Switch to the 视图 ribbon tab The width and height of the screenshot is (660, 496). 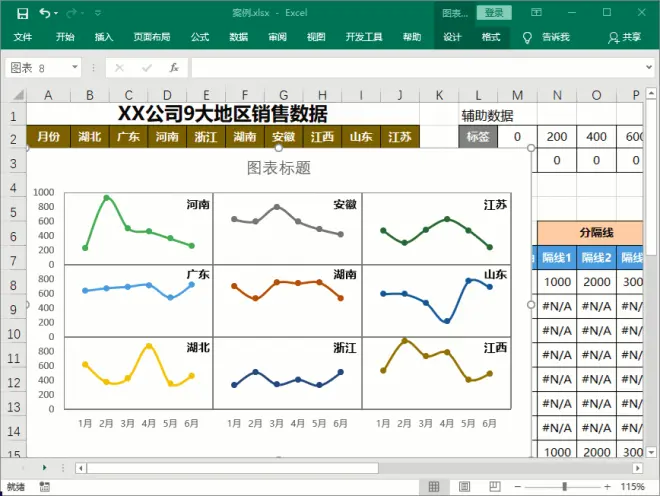(316, 37)
